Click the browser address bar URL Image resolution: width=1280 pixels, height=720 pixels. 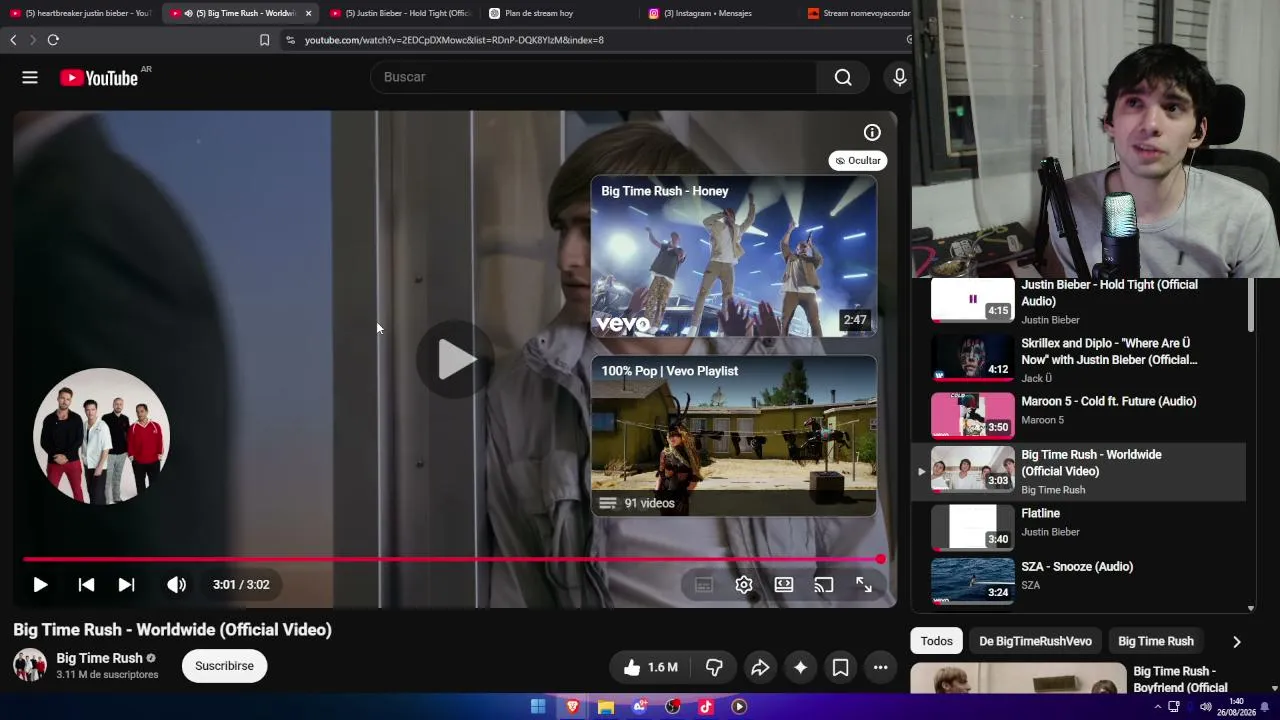coord(454,40)
